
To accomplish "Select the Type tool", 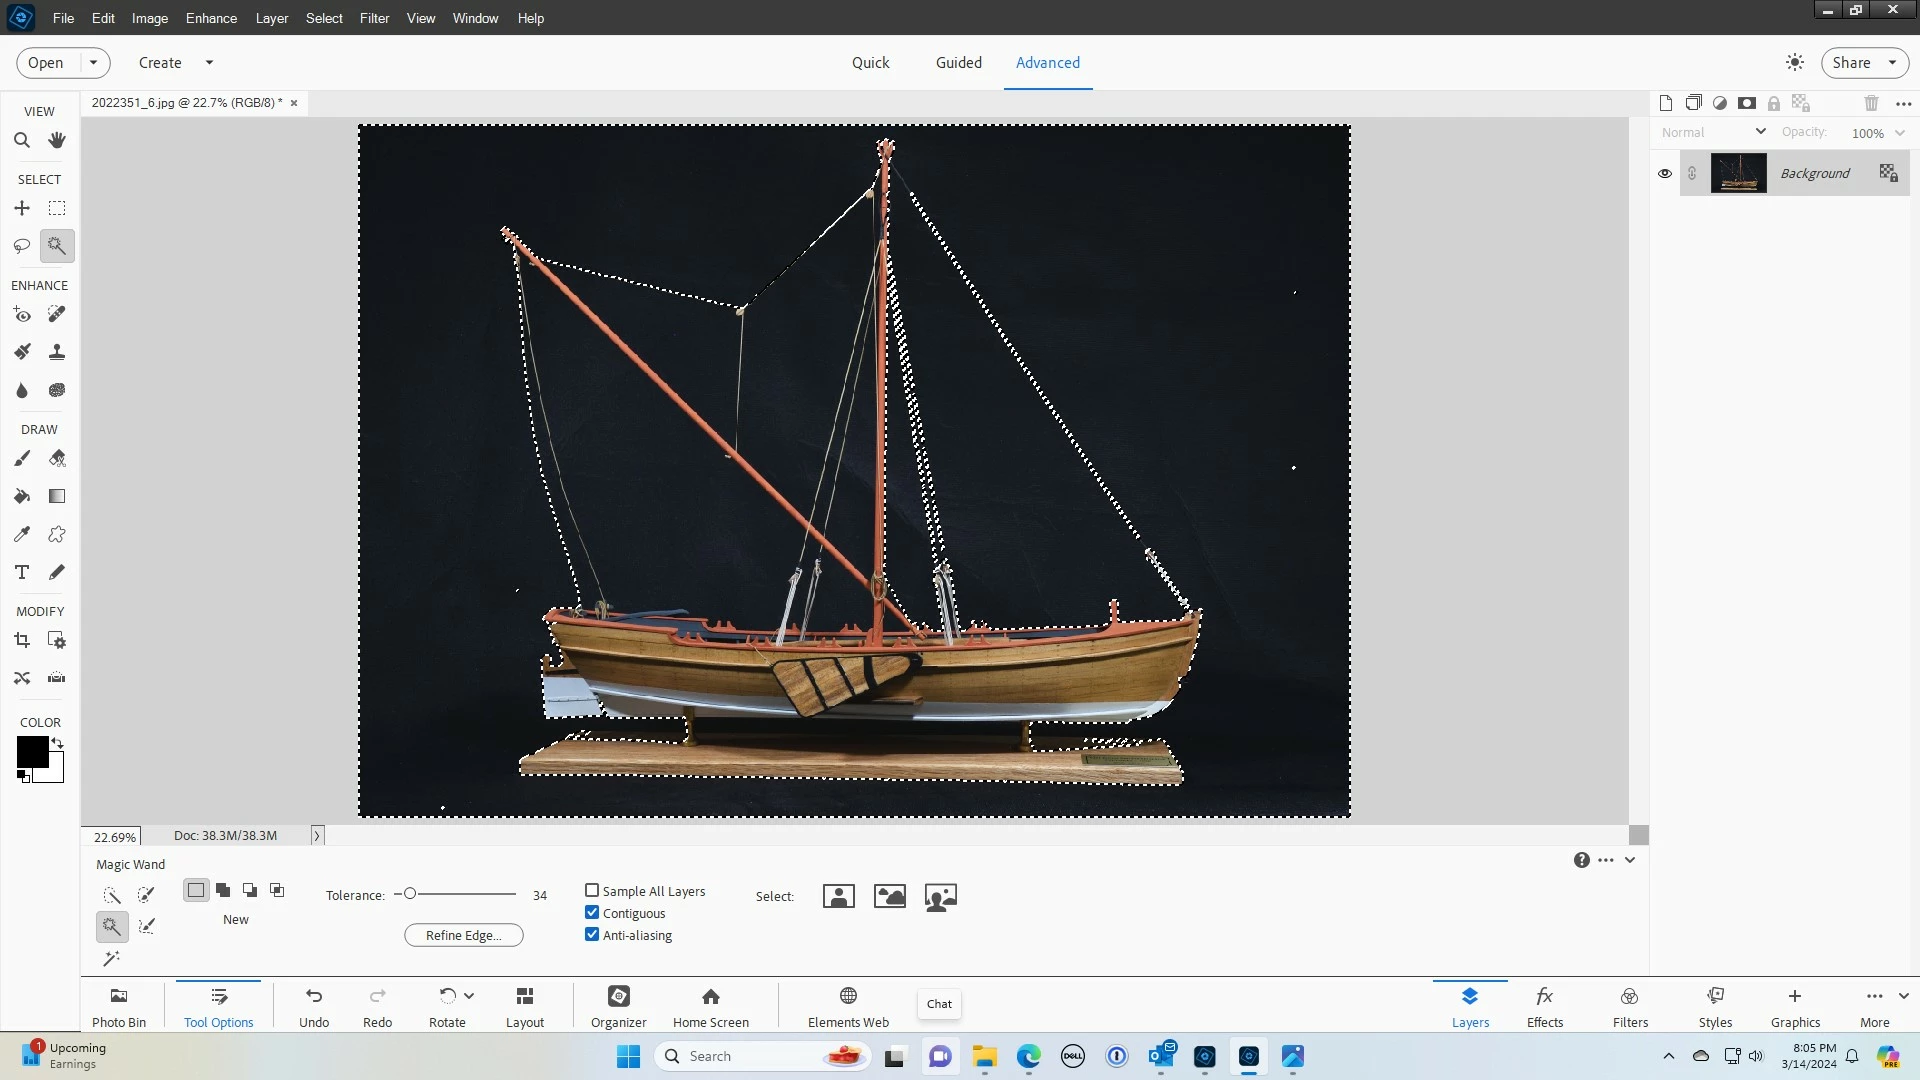I will point(22,572).
